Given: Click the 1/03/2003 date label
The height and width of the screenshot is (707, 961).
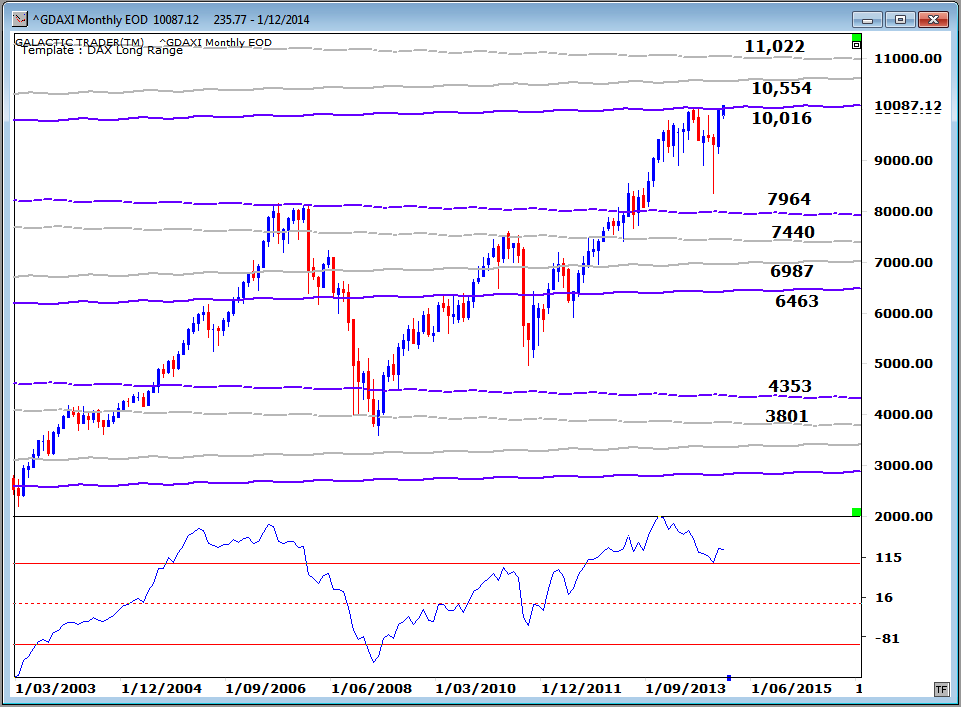Looking at the screenshot, I should point(56,689).
